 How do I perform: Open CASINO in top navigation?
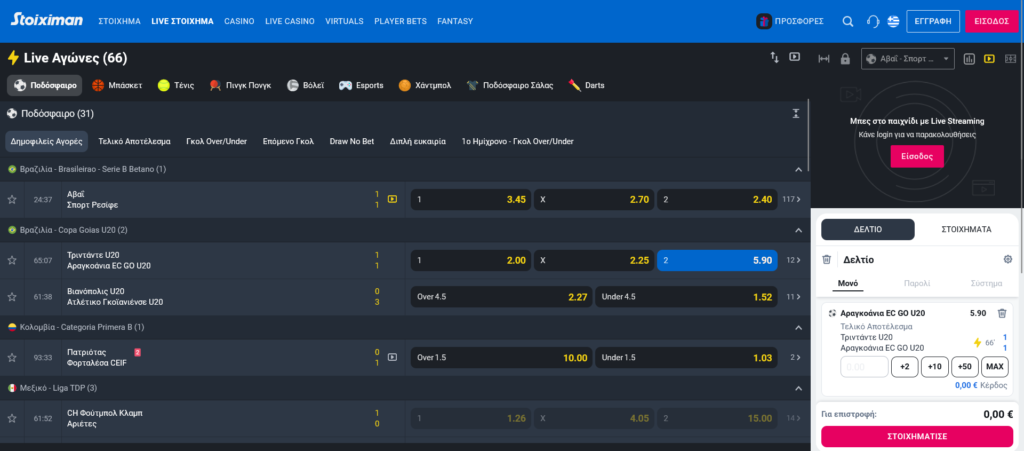pyautogui.click(x=239, y=22)
